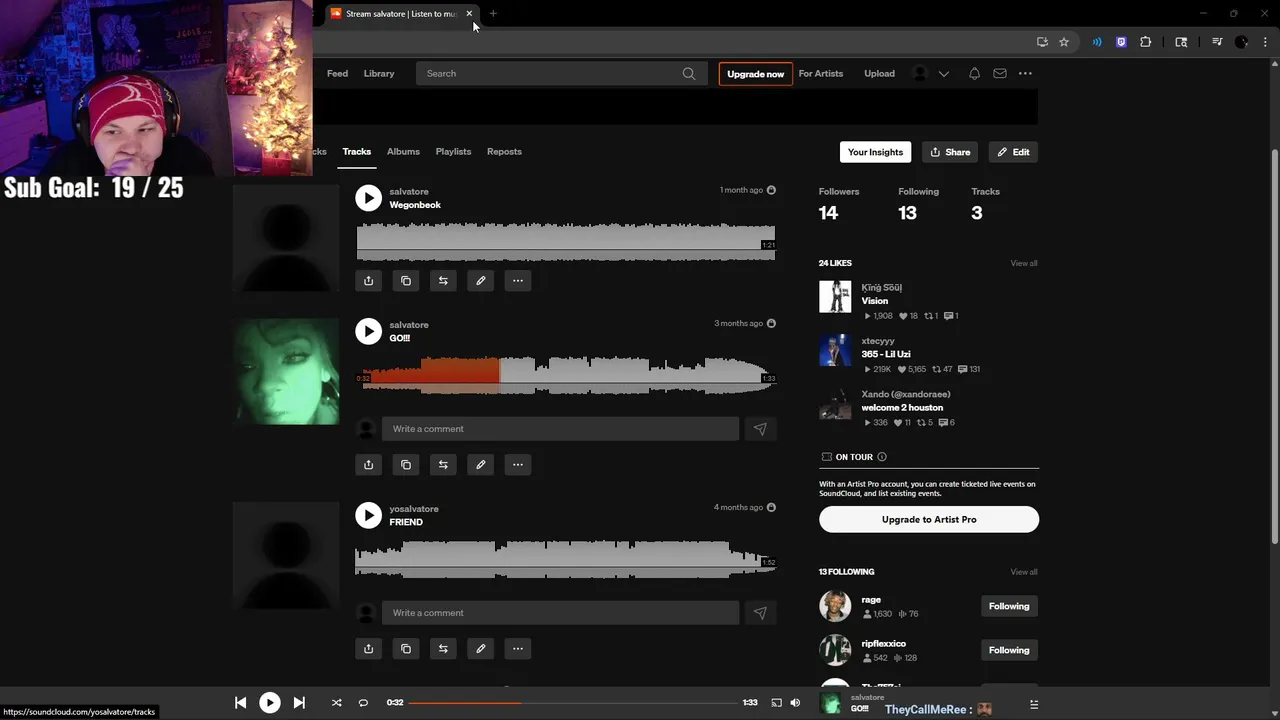Edit the Wegonbeok track
1280x720 pixels.
(x=481, y=281)
